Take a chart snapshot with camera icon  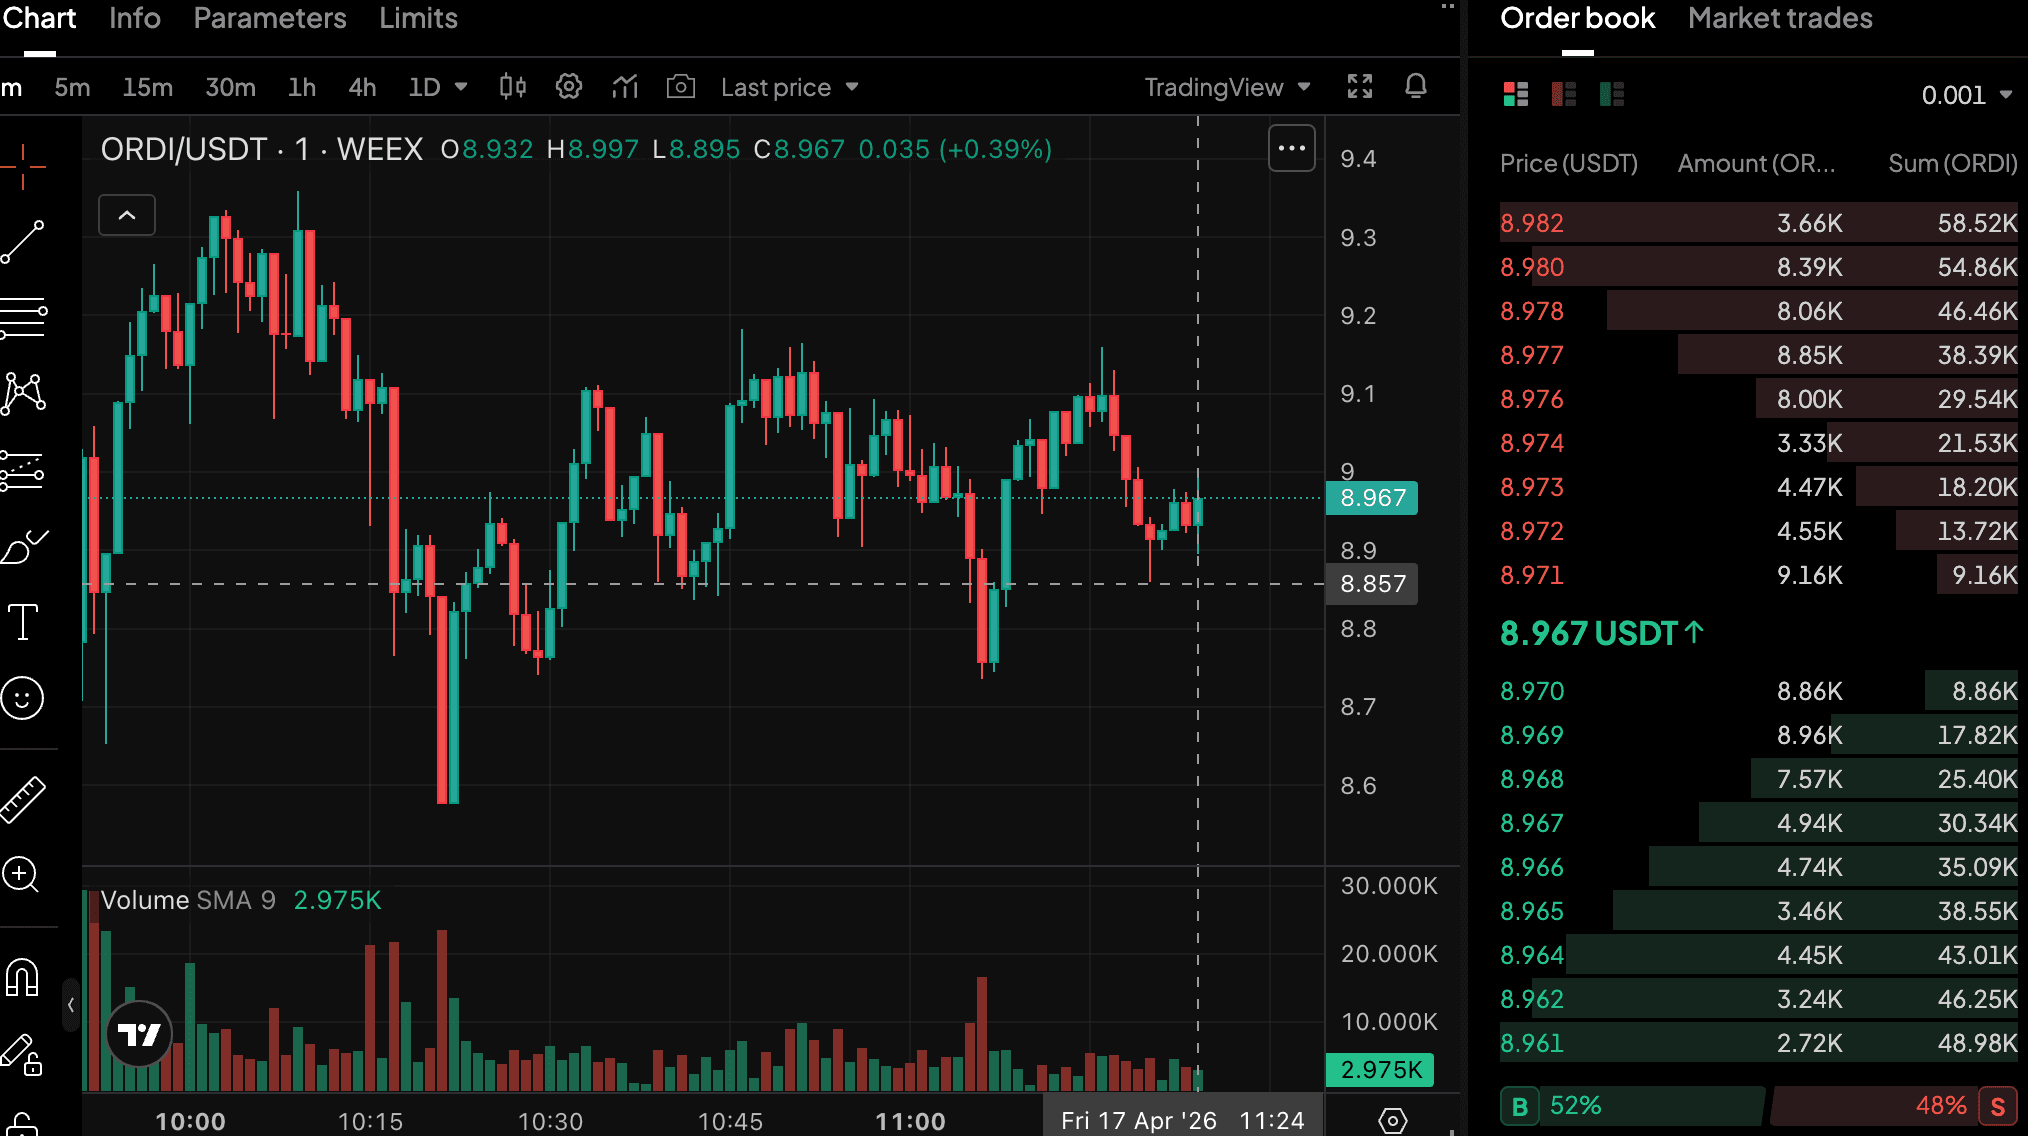coord(681,87)
